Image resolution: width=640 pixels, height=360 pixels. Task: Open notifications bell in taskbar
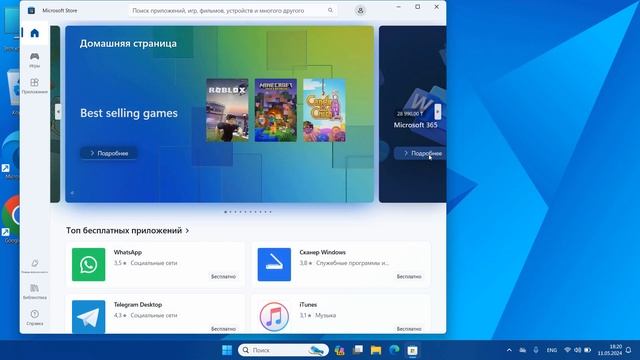click(629, 350)
